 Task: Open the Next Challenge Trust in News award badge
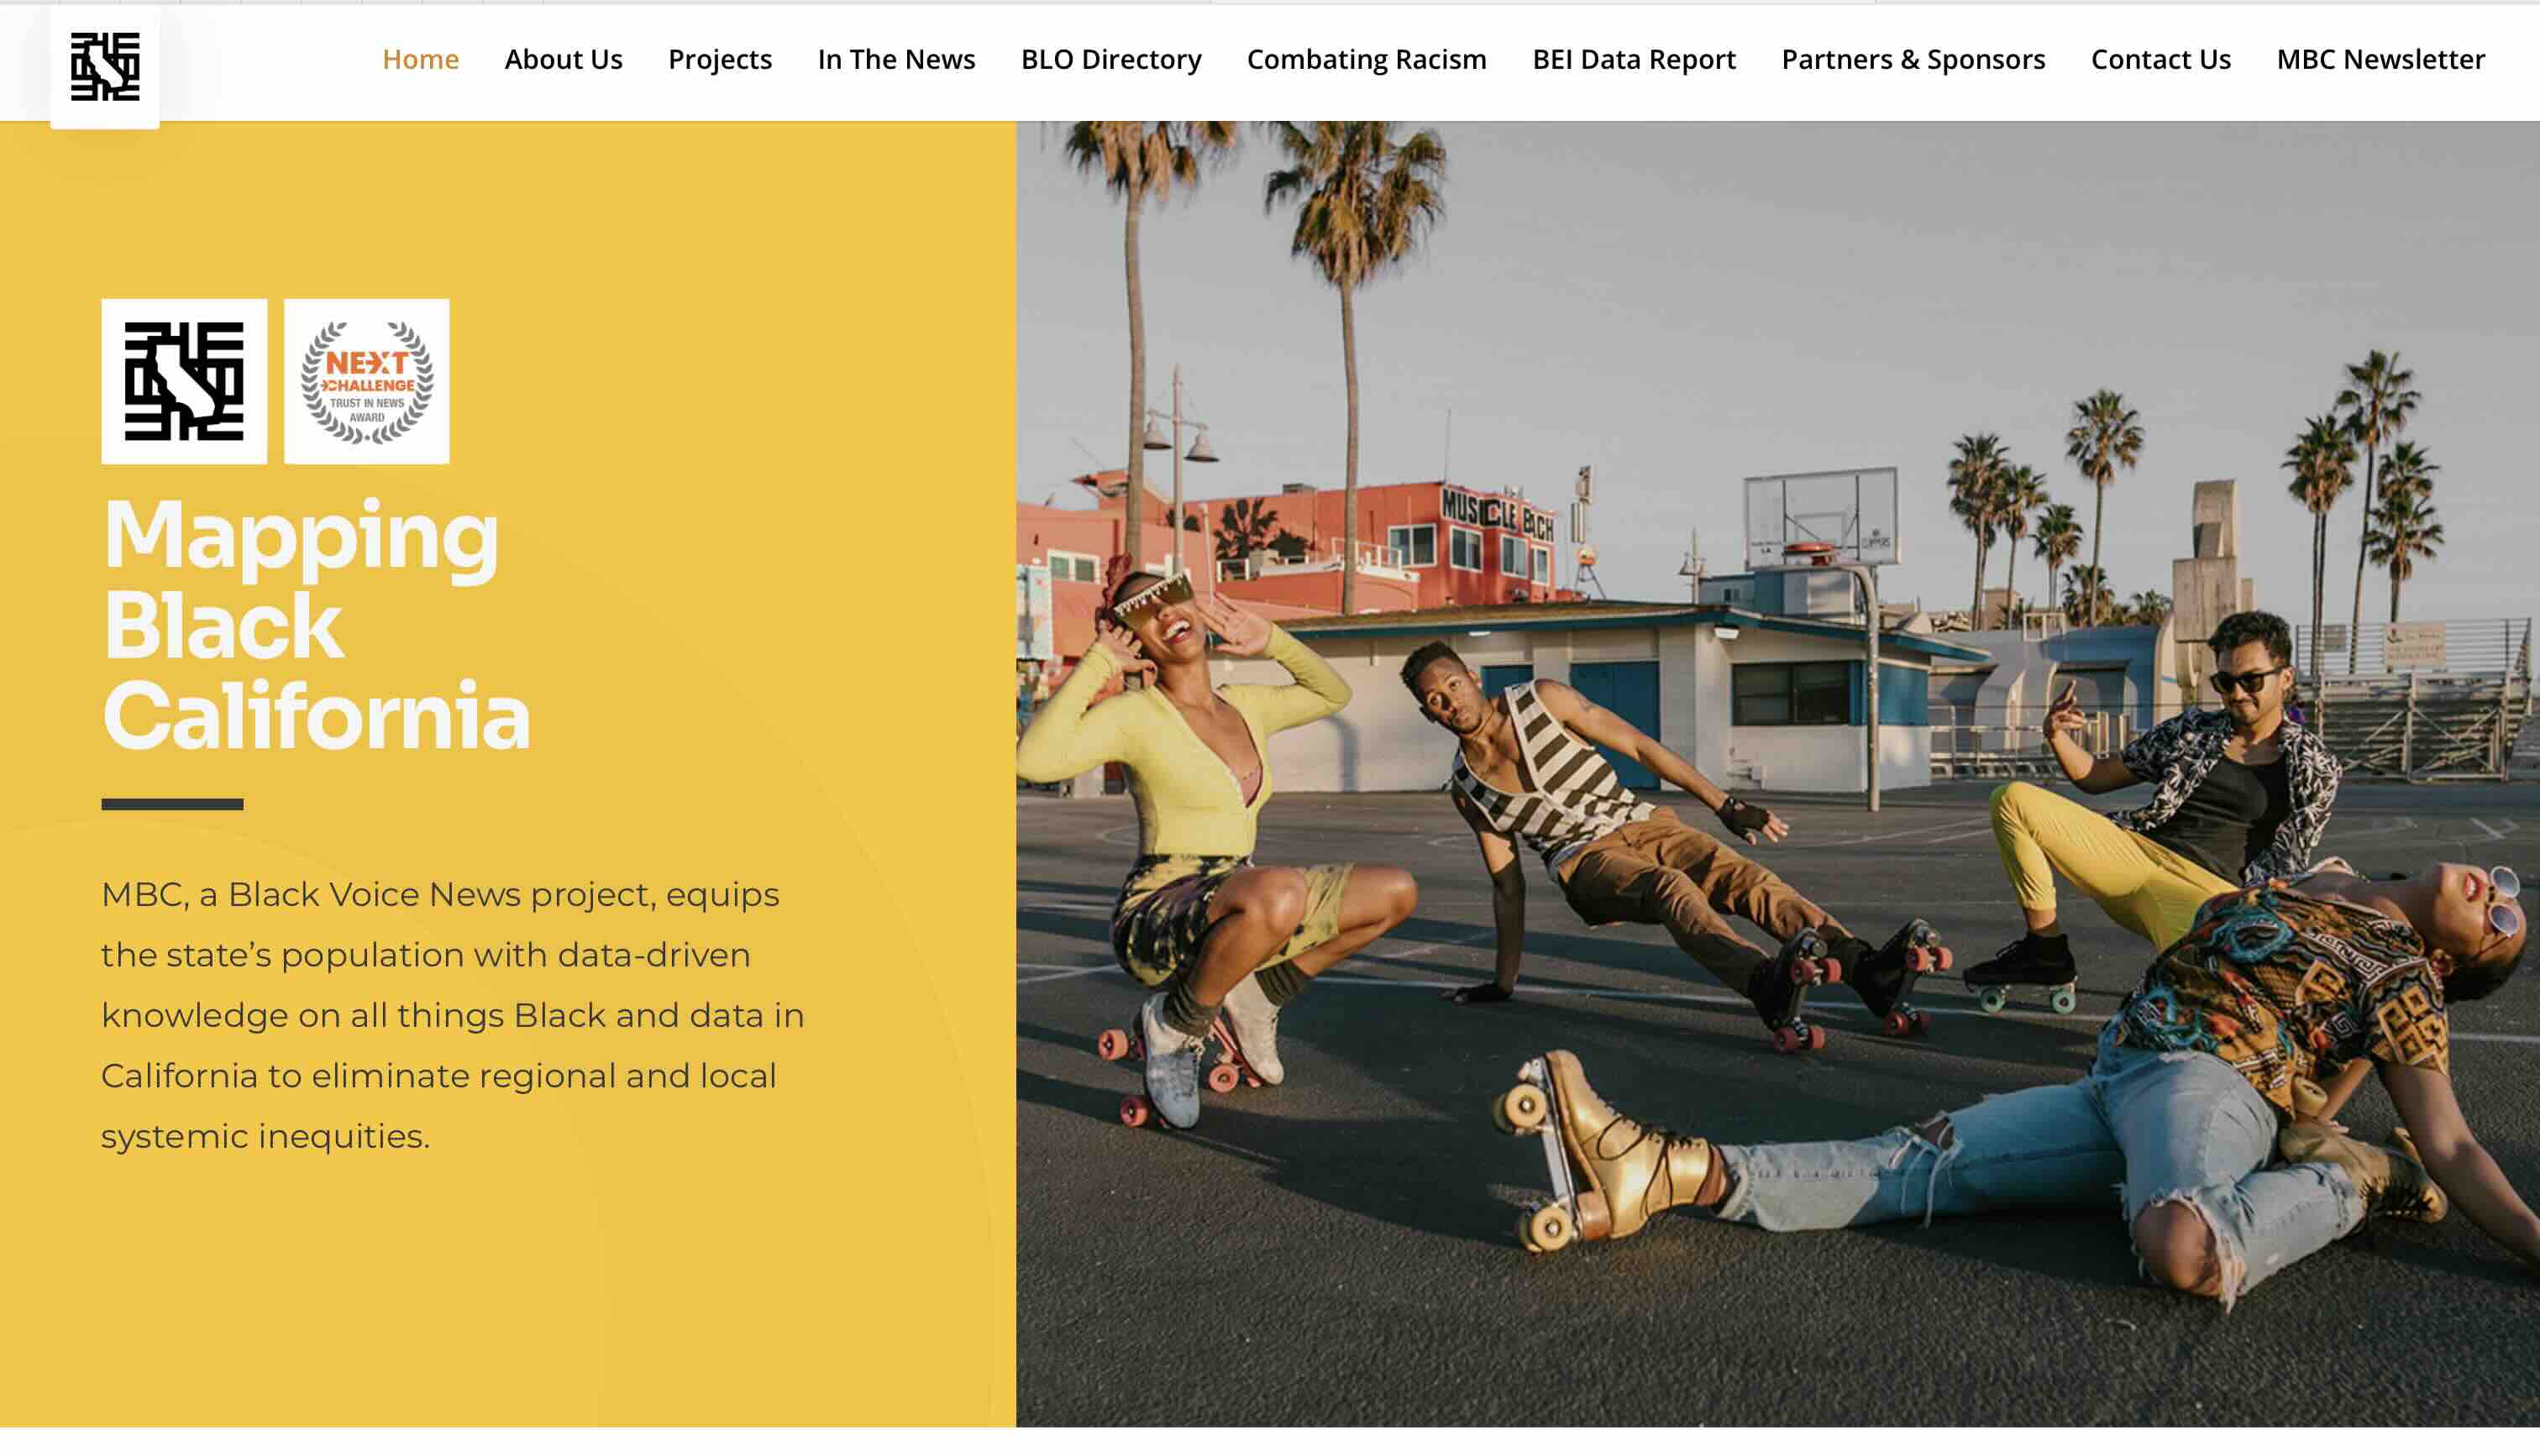367,381
